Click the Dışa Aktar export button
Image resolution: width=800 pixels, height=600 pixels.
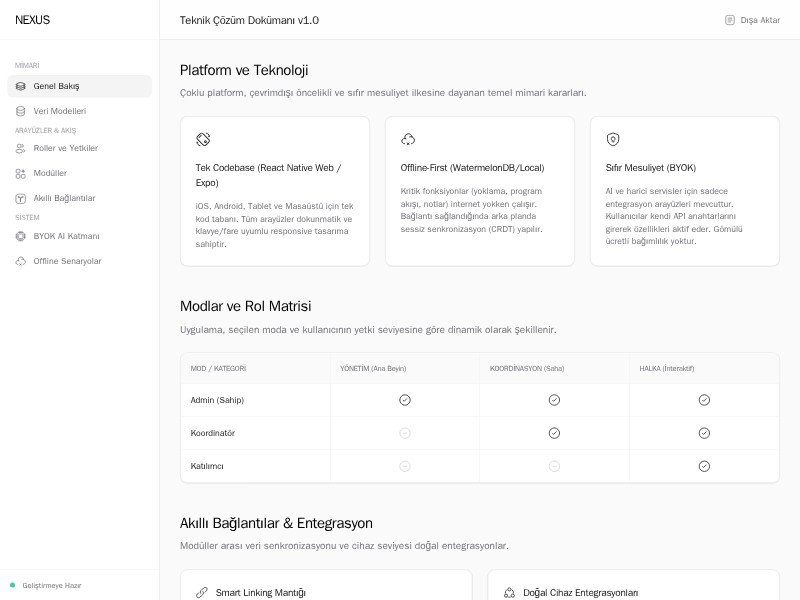(752, 20)
